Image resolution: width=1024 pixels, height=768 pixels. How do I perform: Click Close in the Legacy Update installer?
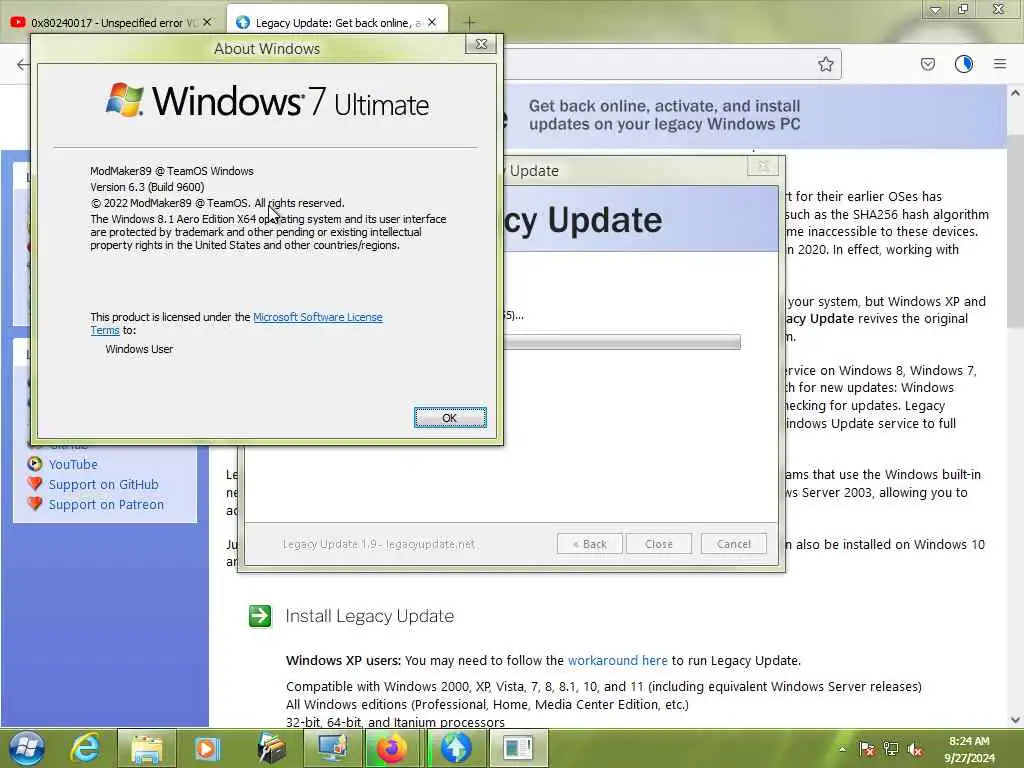click(658, 544)
